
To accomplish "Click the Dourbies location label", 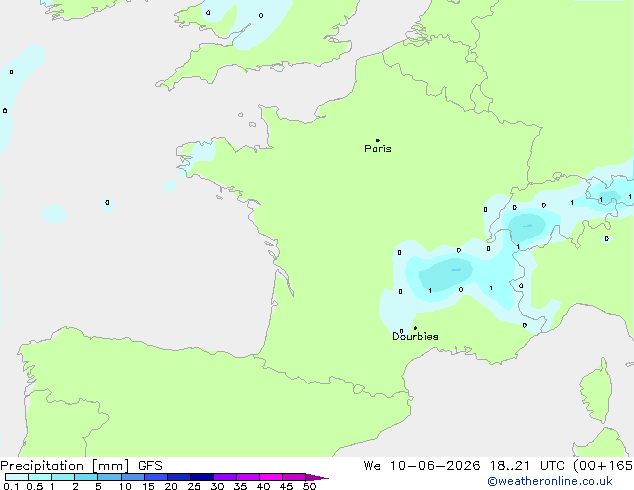I will [415, 336].
